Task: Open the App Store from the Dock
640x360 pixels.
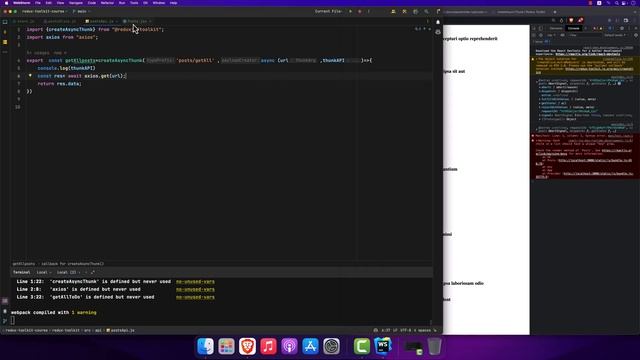Action: point(310,346)
